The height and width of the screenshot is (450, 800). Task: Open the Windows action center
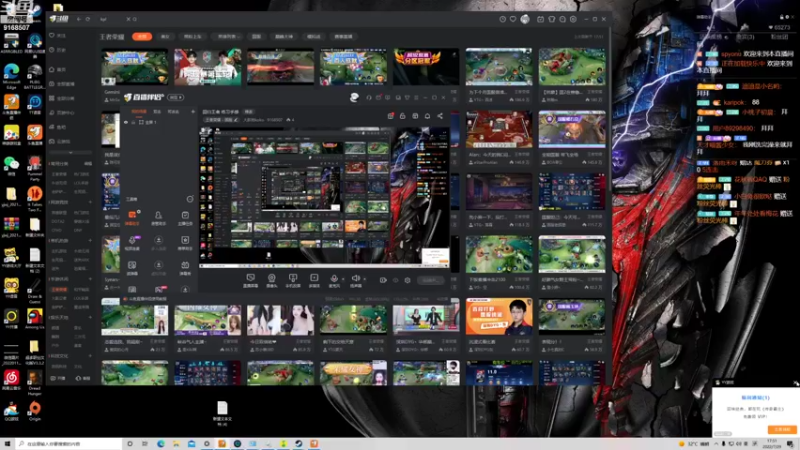790,444
